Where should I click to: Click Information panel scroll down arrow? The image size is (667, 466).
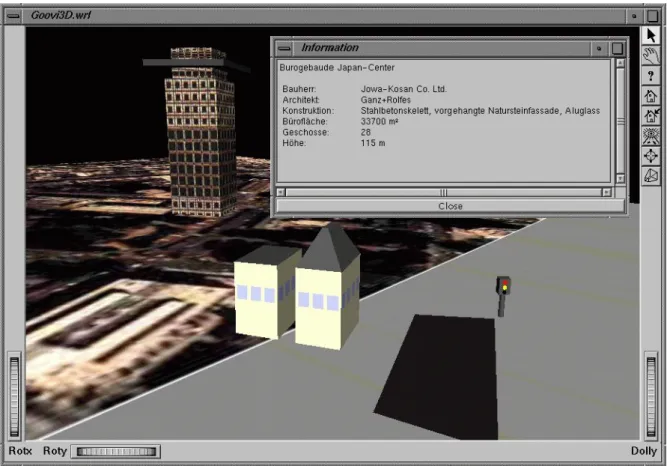(620, 179)
